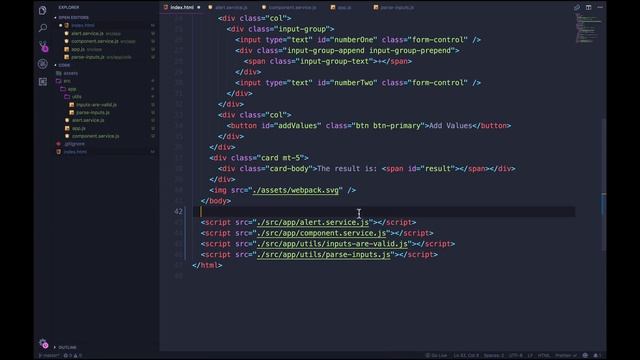Switch to the alert.service.js tab
The image size is (640, 360).
click(228, 7)
